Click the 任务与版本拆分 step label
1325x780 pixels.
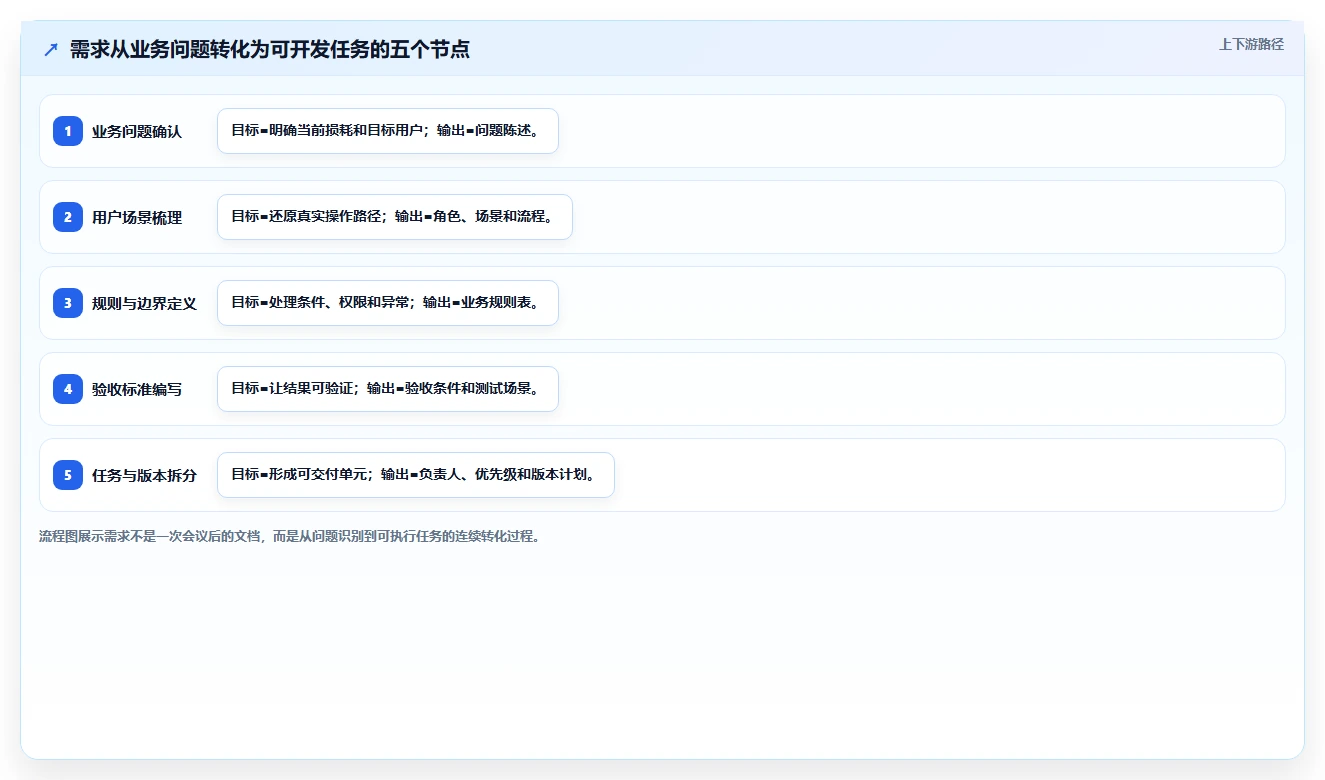coord(144,475)
